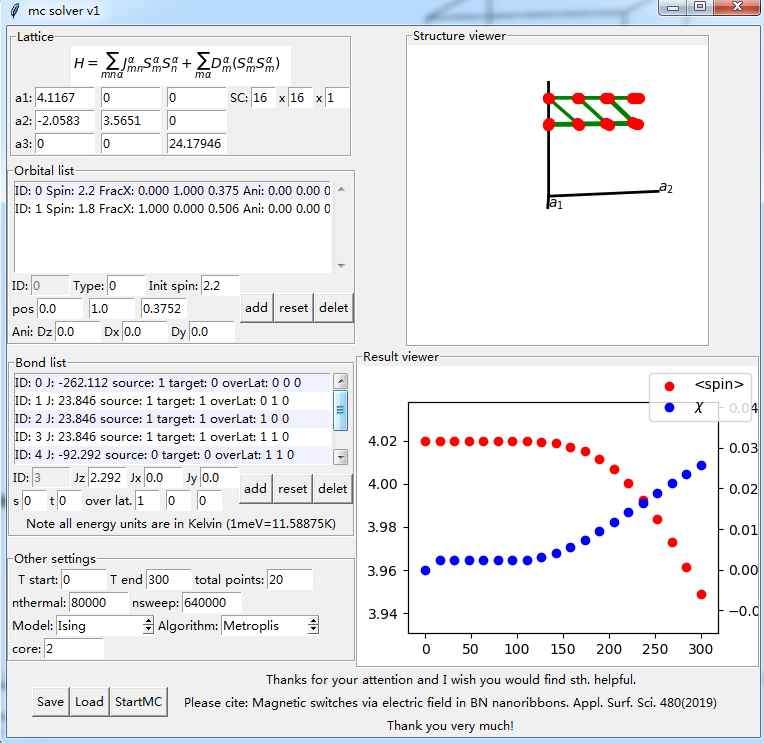Select bond ID: 4 with J: -92.292
Image resolution: width=764 pixels, height=743 pixels.
click(x=170, y=455)
